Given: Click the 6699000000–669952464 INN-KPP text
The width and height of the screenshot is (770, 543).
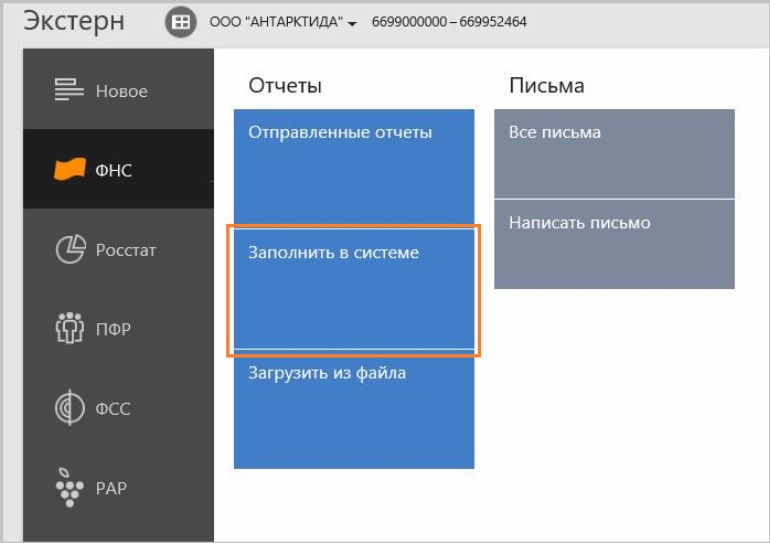Looking at the screenshot, I should [449, 23].
